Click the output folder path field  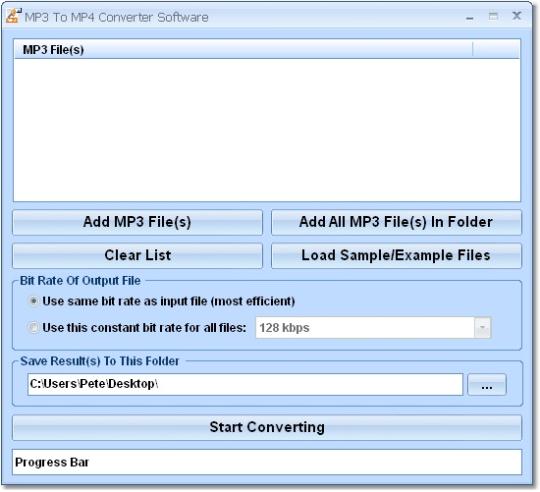point(245,384)
